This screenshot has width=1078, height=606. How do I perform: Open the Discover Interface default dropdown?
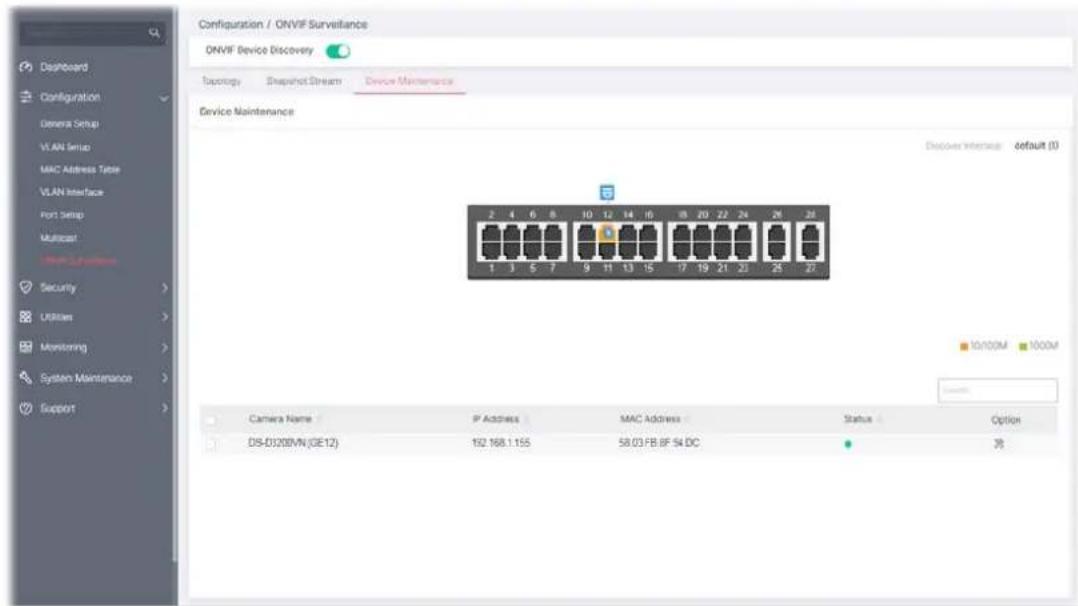(1036, 146)
